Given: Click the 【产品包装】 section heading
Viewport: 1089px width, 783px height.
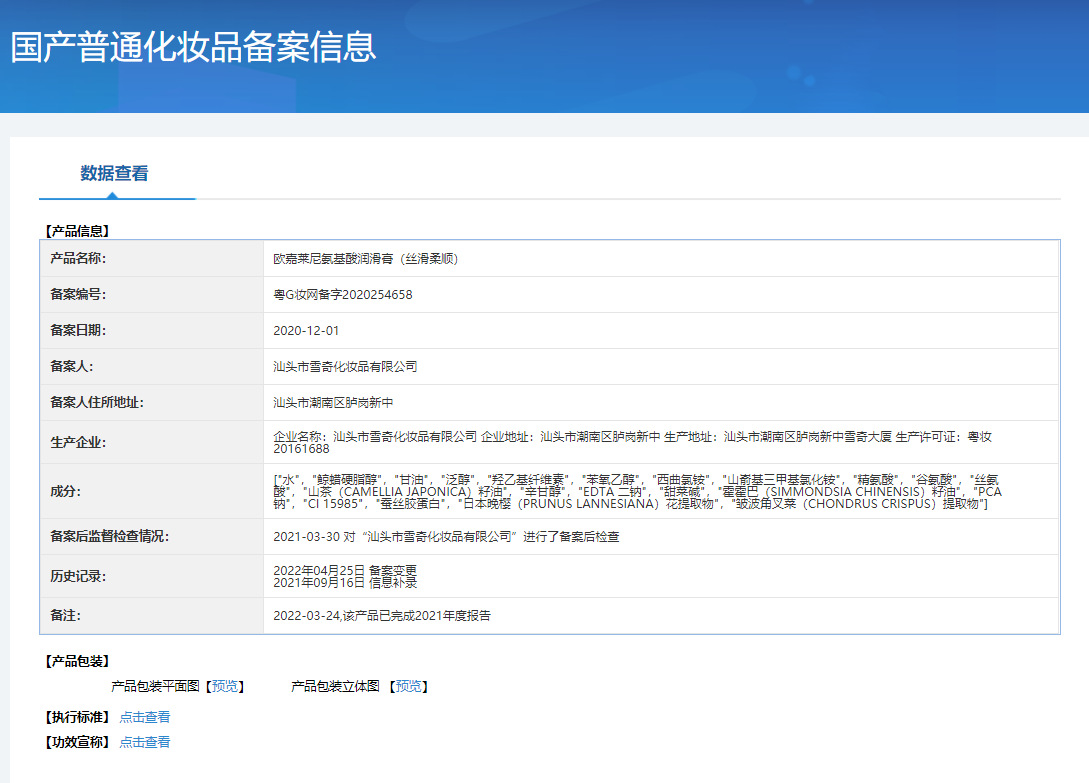Looking at the screenshot, I should pos(77,661).
